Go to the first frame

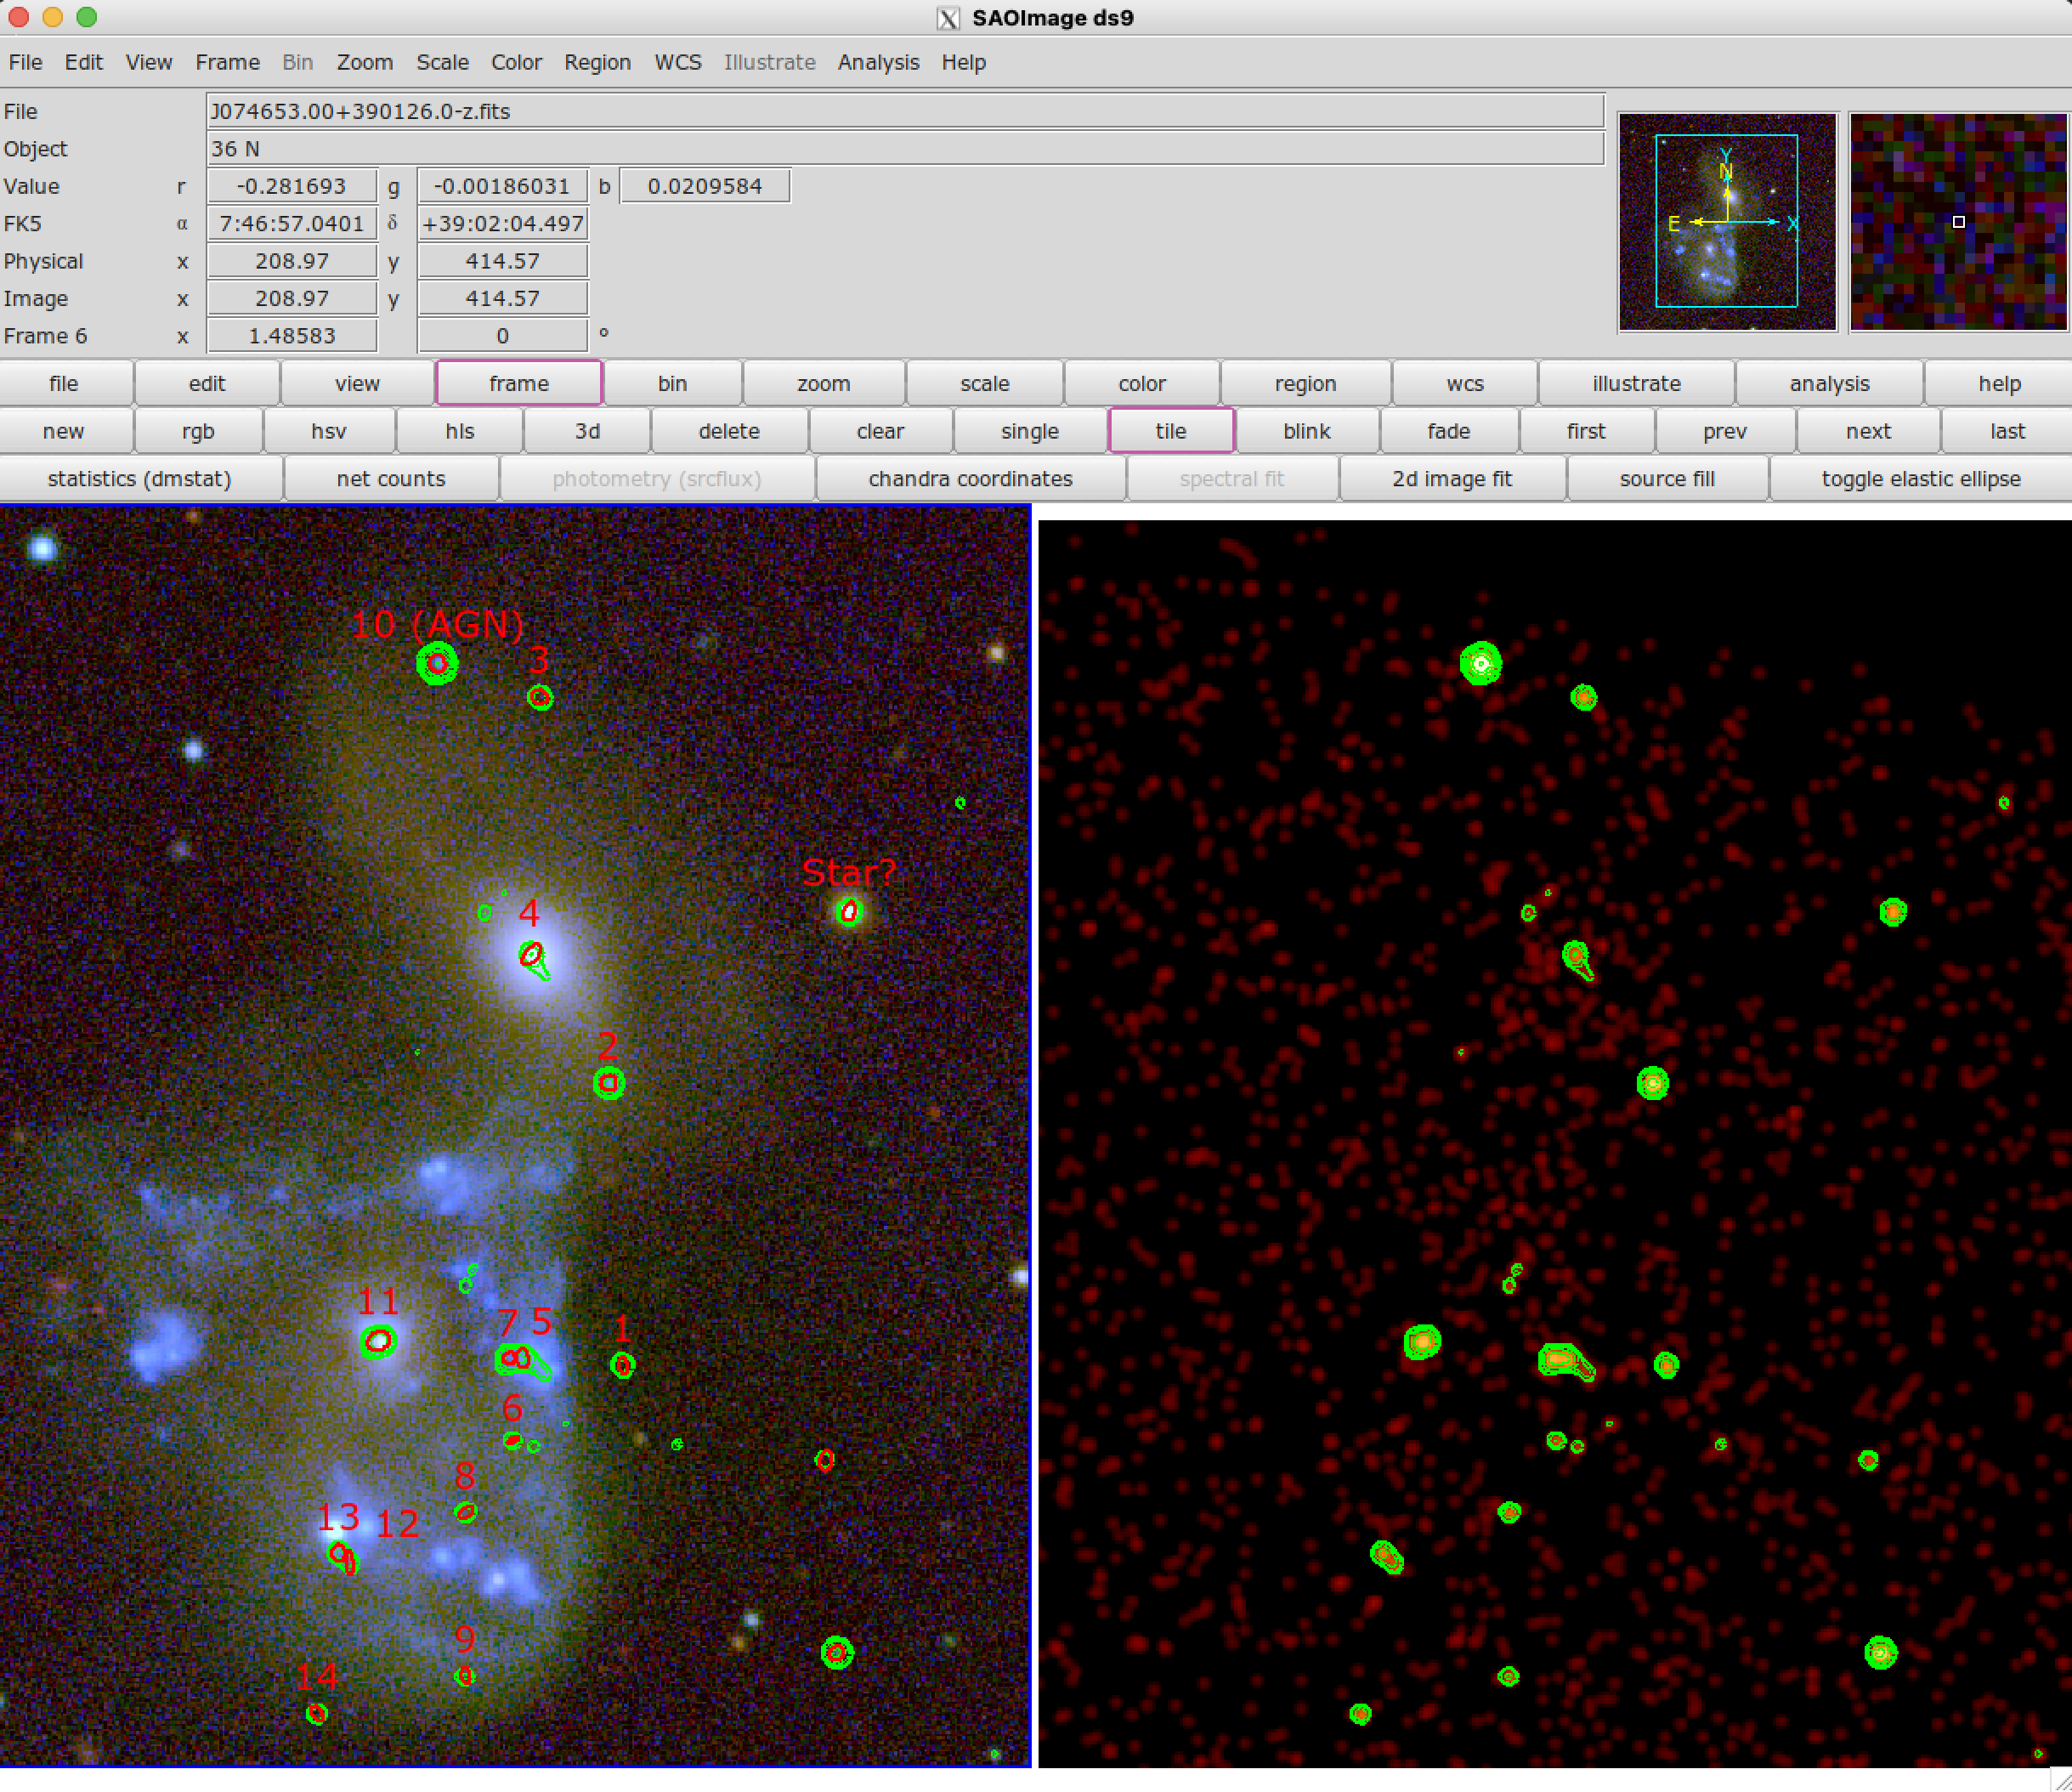1586,431
